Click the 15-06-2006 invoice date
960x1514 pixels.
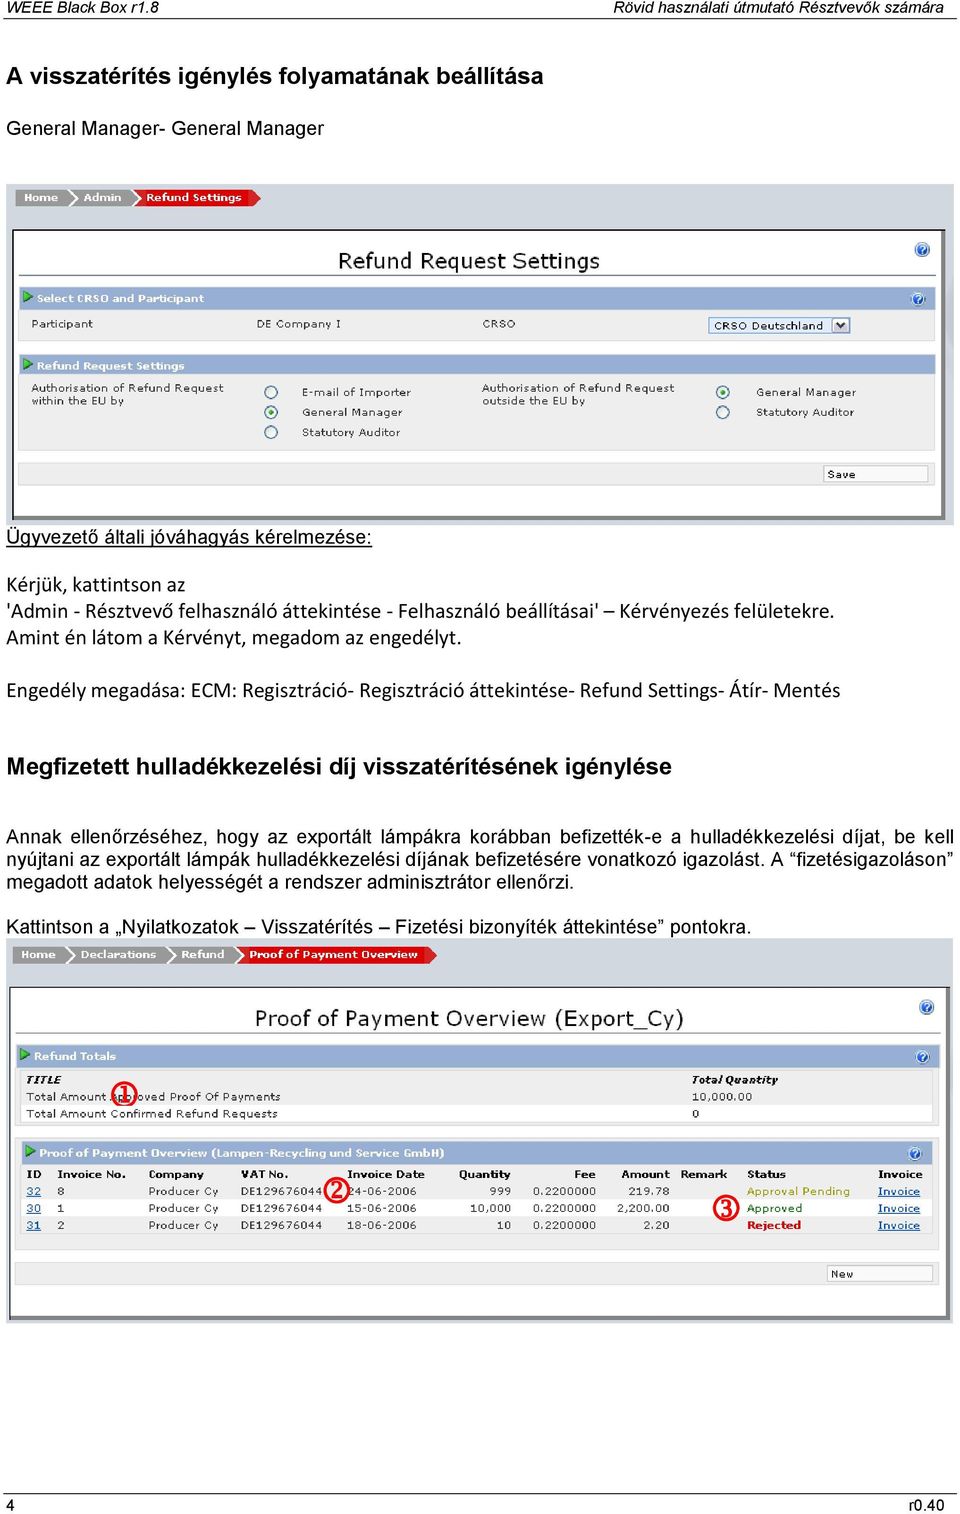pos(381,1209)
